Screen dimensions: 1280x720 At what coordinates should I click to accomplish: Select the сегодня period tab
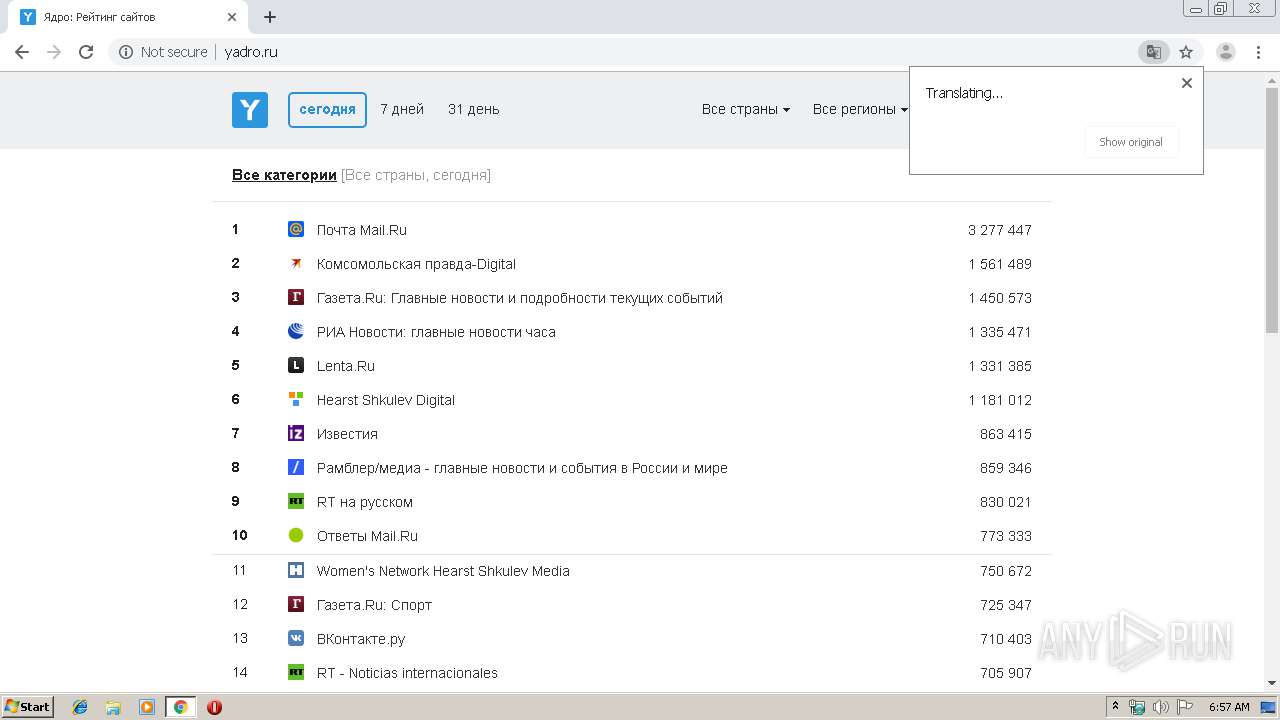(x=327, y=109)
